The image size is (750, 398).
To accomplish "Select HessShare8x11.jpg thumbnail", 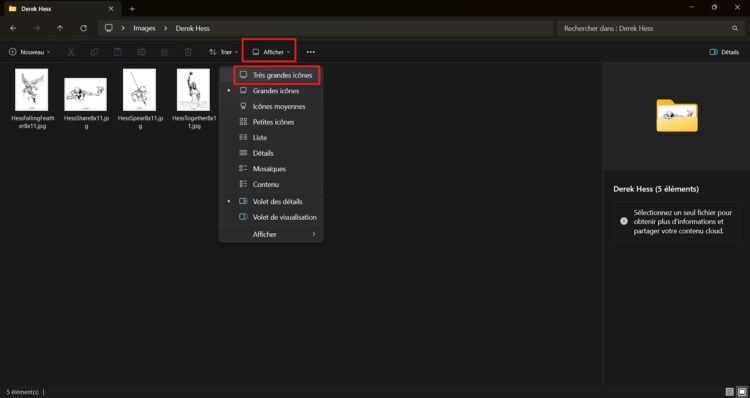I will [86, 94].
